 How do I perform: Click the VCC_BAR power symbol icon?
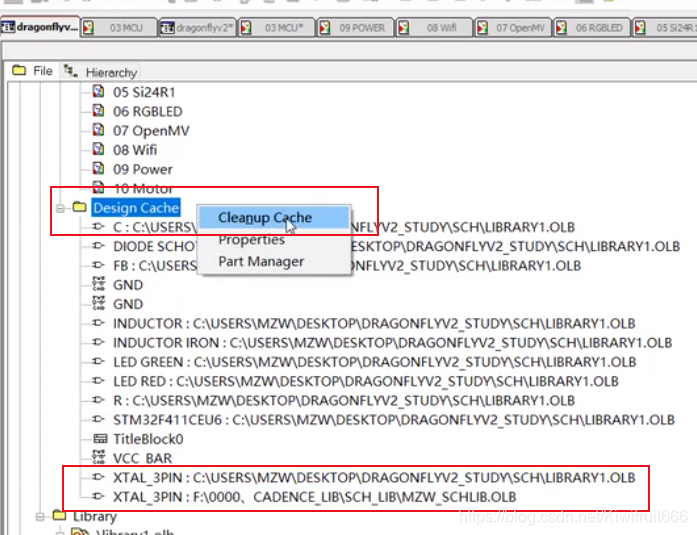99,458
